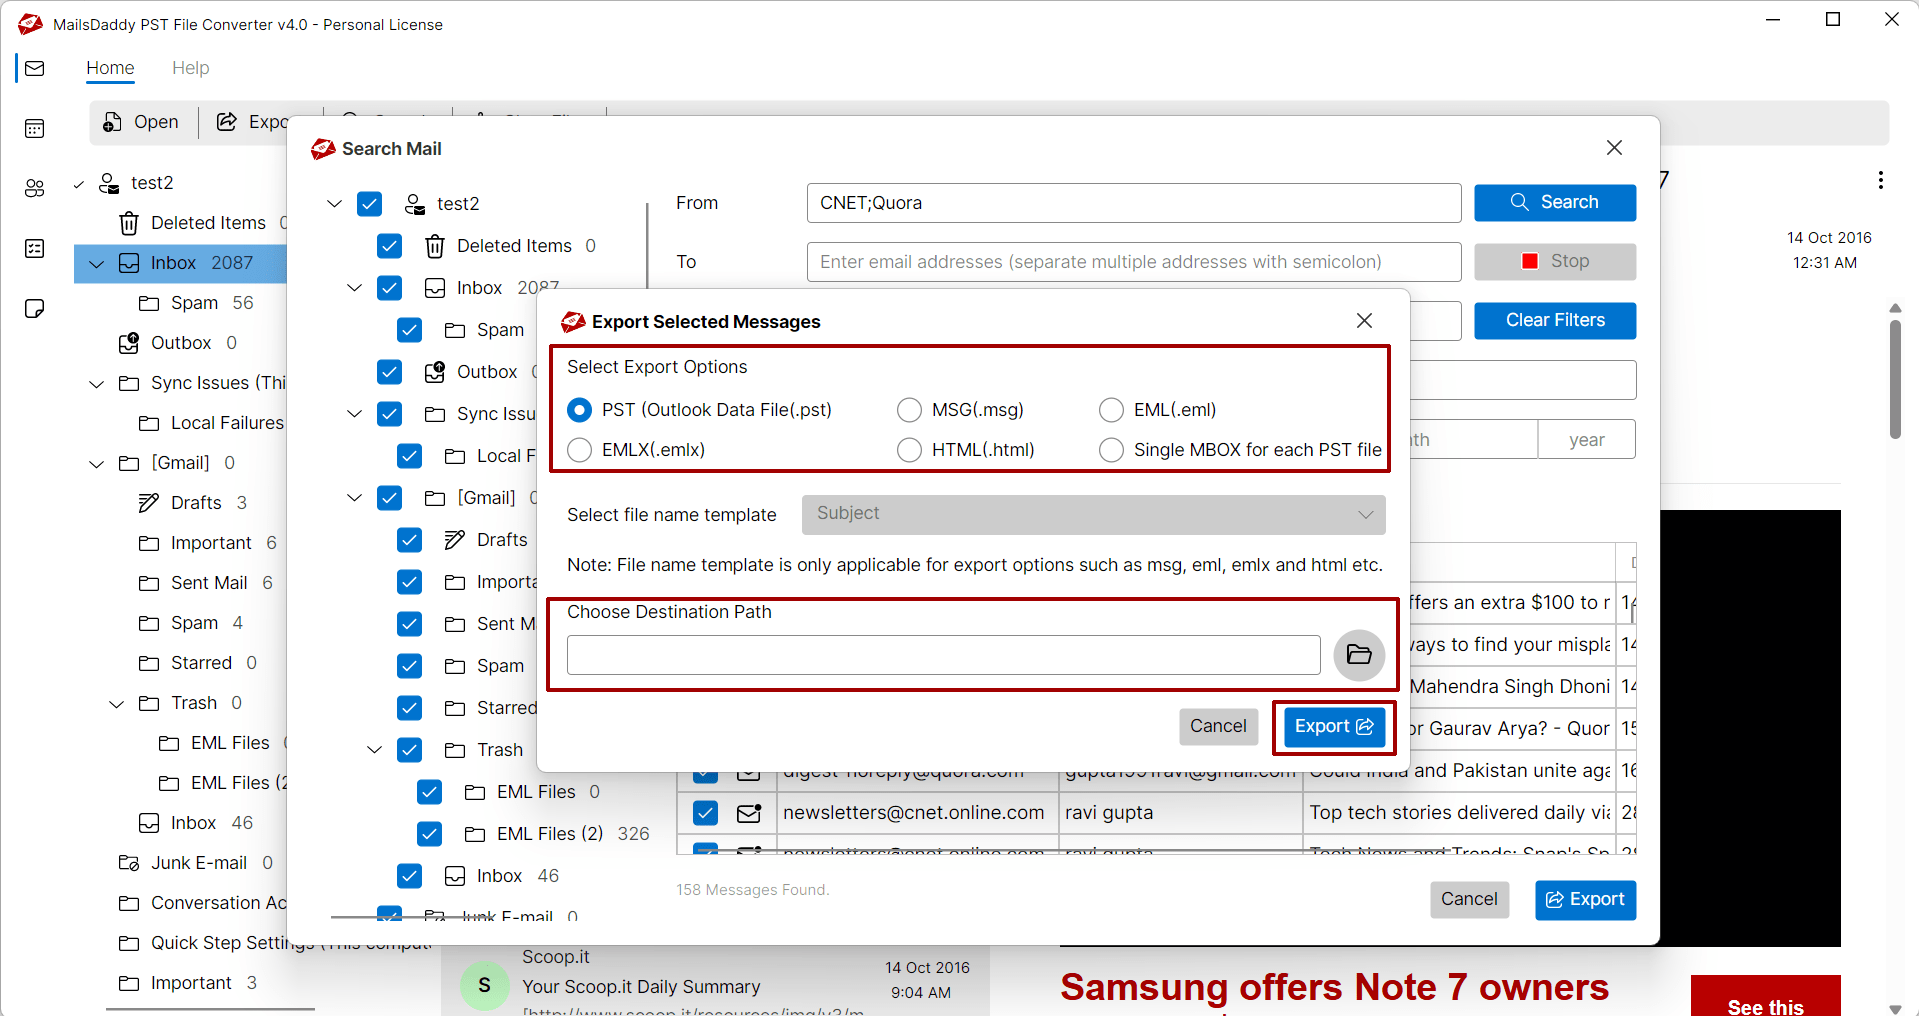Click Export in Export Selected Messages dialog
Image resolution: width=1919 pixels, height=1016 pixels.
1334,727
